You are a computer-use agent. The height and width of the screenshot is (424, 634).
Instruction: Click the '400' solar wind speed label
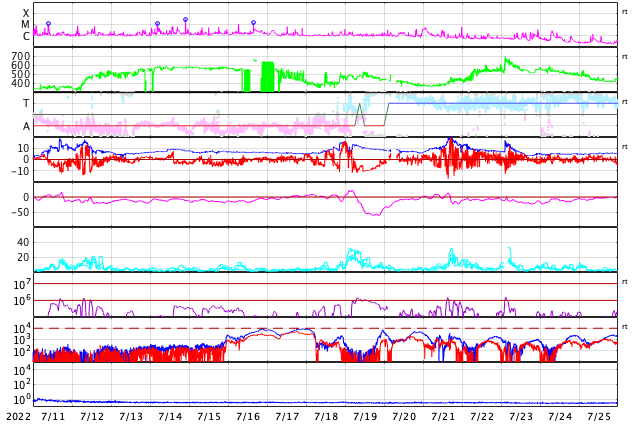click(x=20, y=83)
